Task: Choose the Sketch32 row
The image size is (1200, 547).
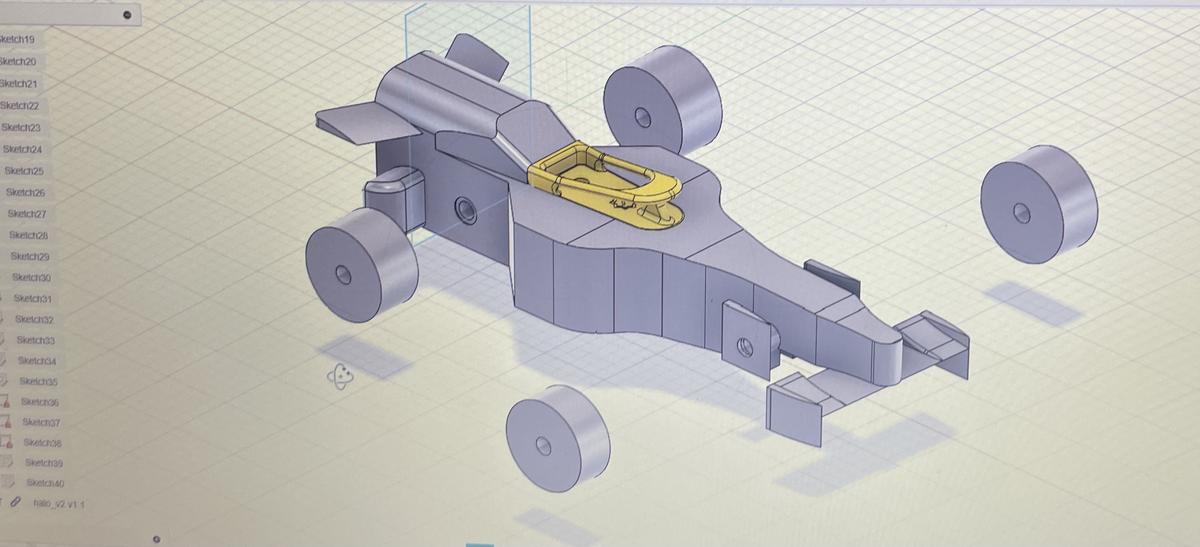Action: coord(34,320)
